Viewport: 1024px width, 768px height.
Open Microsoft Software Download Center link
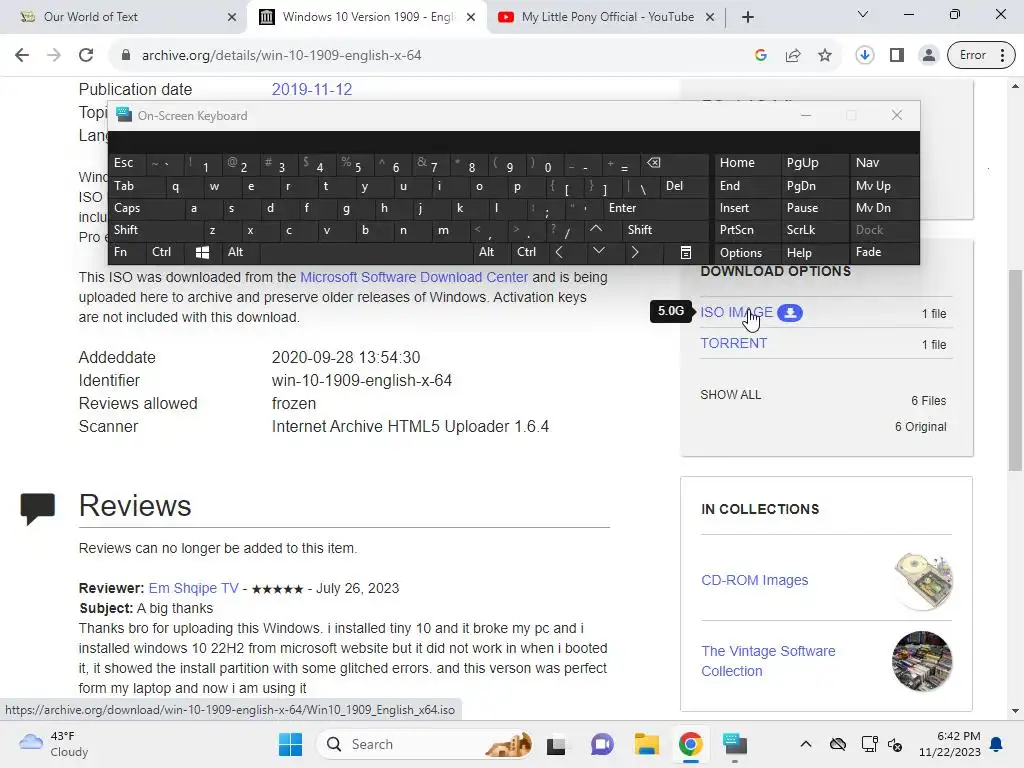414,278
